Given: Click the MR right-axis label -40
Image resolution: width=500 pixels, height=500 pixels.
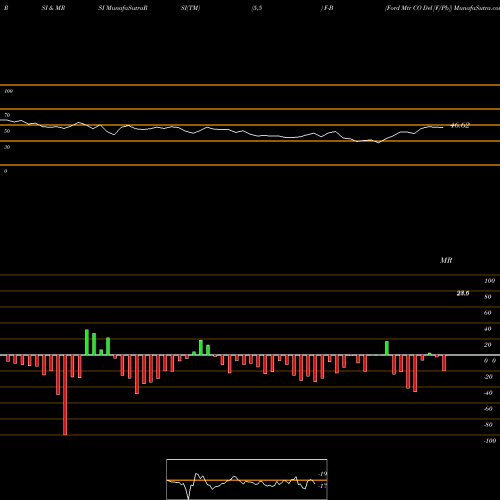Looking at the screenshot, I should click(x=488, y=393).
